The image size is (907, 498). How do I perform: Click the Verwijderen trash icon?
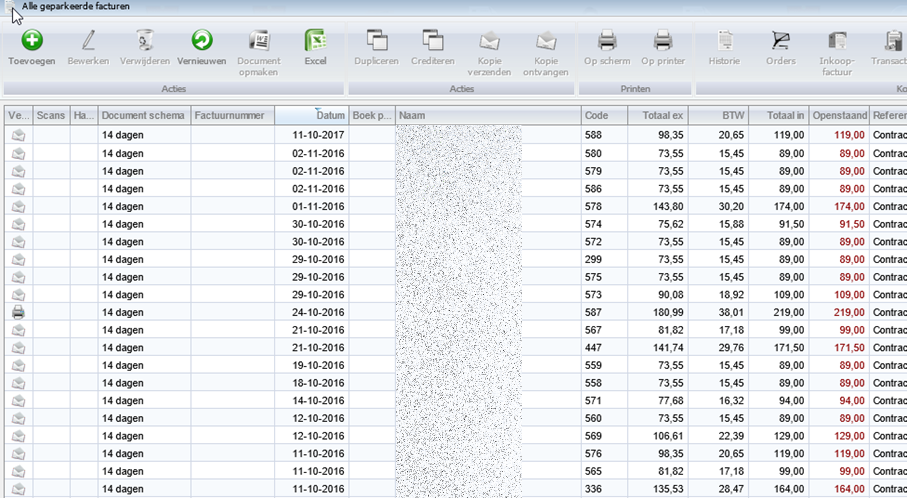click(146, 42)
